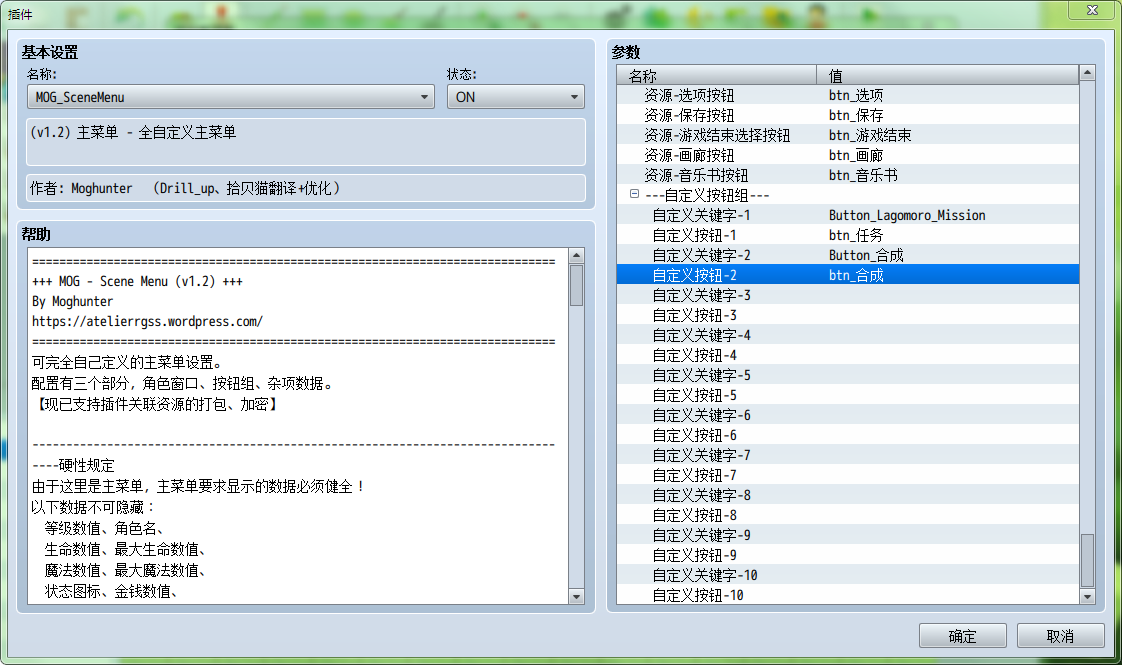Select the 自定义按钮-5 parameter row
1122x665 pixels.
848,396
